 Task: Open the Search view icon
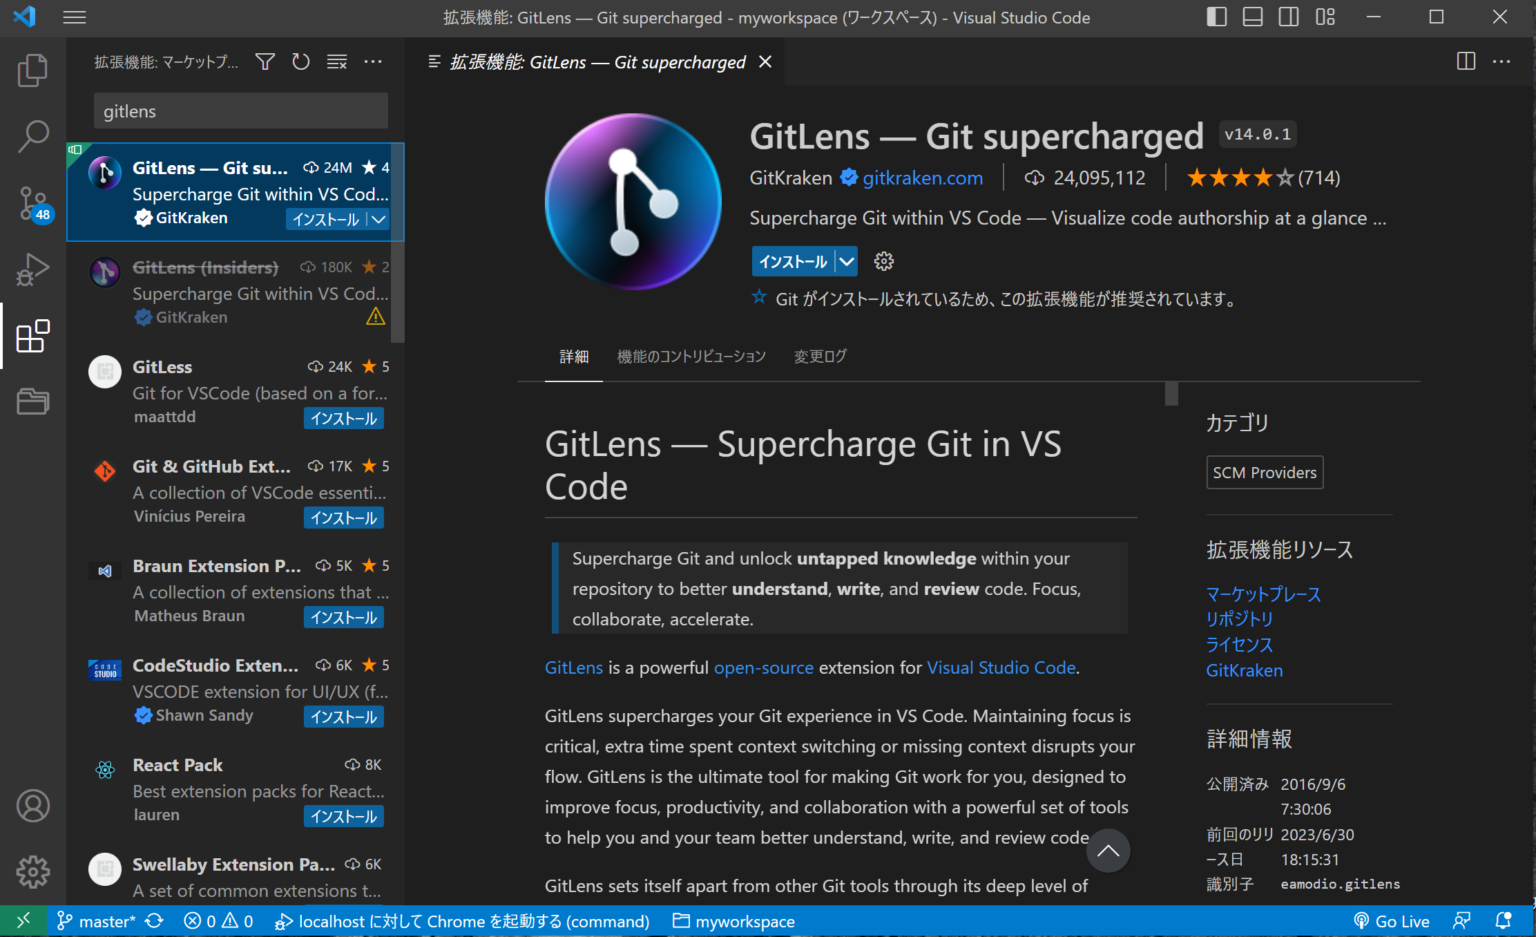[x=33, y=136]
